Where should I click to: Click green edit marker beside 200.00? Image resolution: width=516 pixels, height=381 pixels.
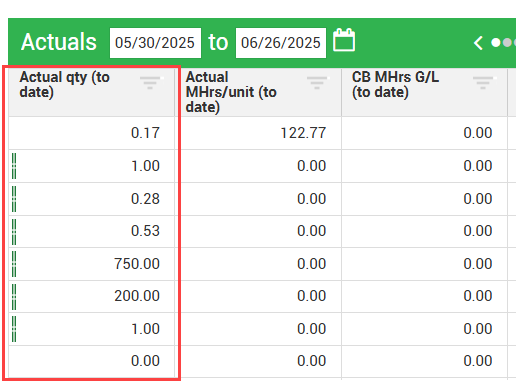14,297
